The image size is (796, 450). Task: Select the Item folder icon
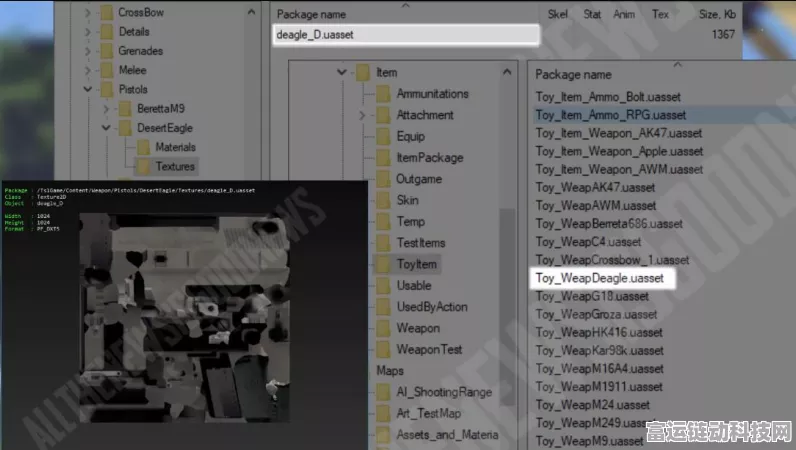click(x=362, y=73)
